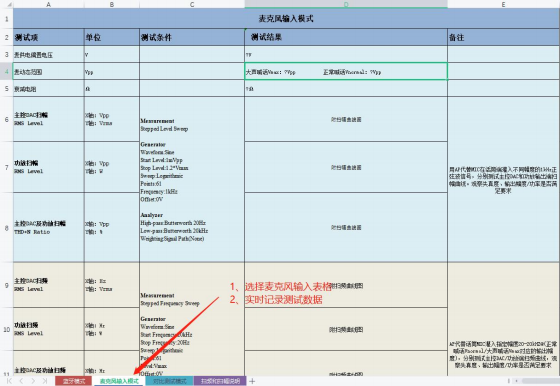Select row 4 header
Image resolution: width=560 pixels, height=386 pixels.
tap(6, 71)
